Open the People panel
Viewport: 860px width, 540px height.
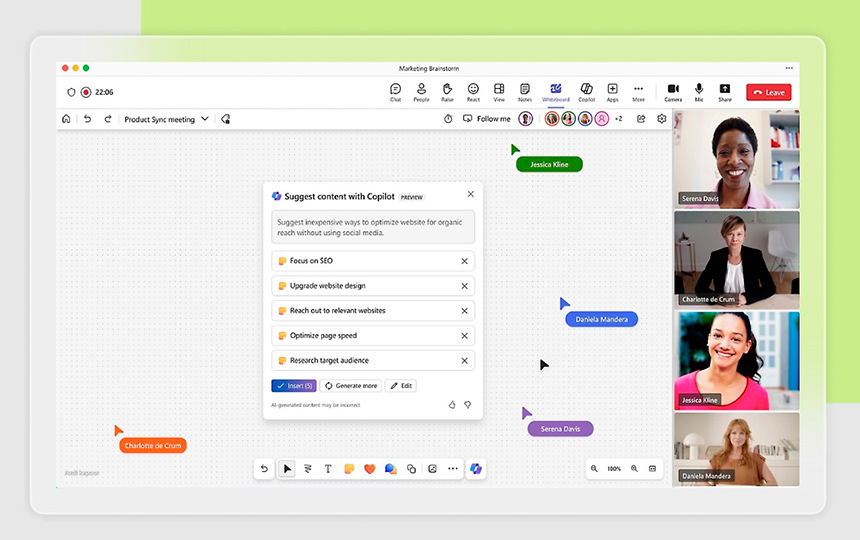click(421, 92)
